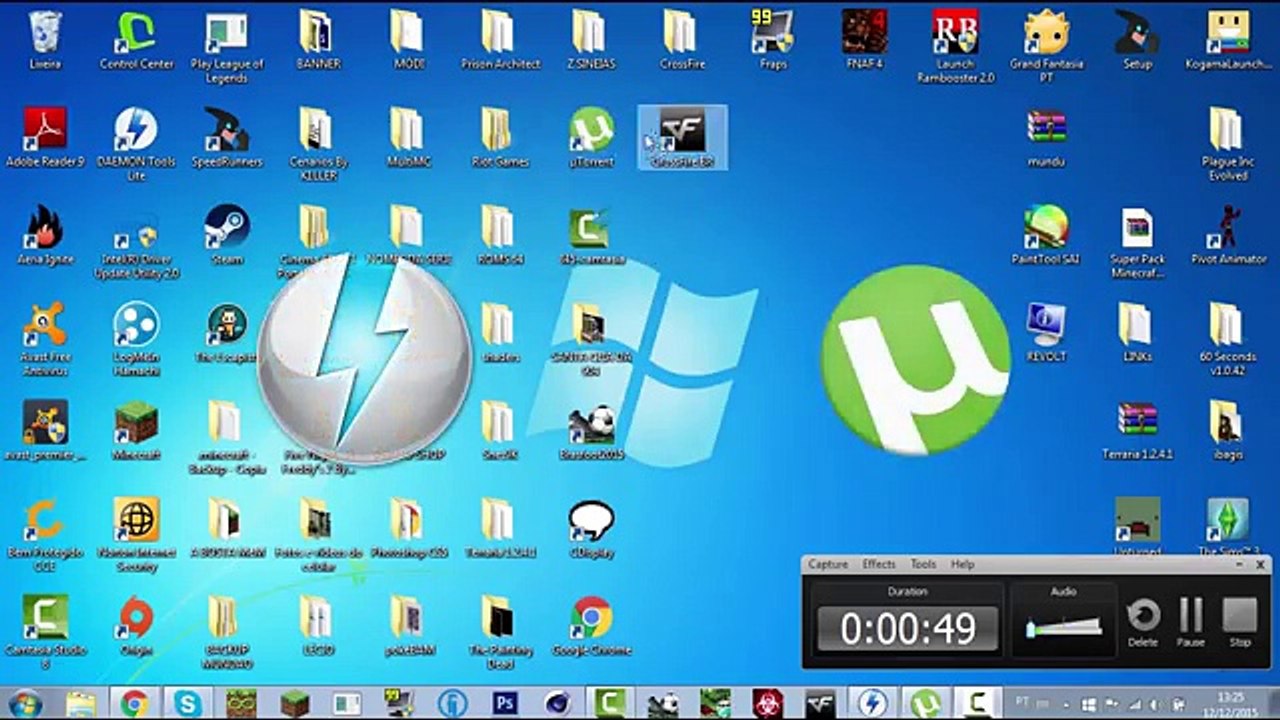The width and height of the screenshot is (1280, 720).
Task: Select the highlighted CrossFire BR shortcut
Action: coord(682,137)
